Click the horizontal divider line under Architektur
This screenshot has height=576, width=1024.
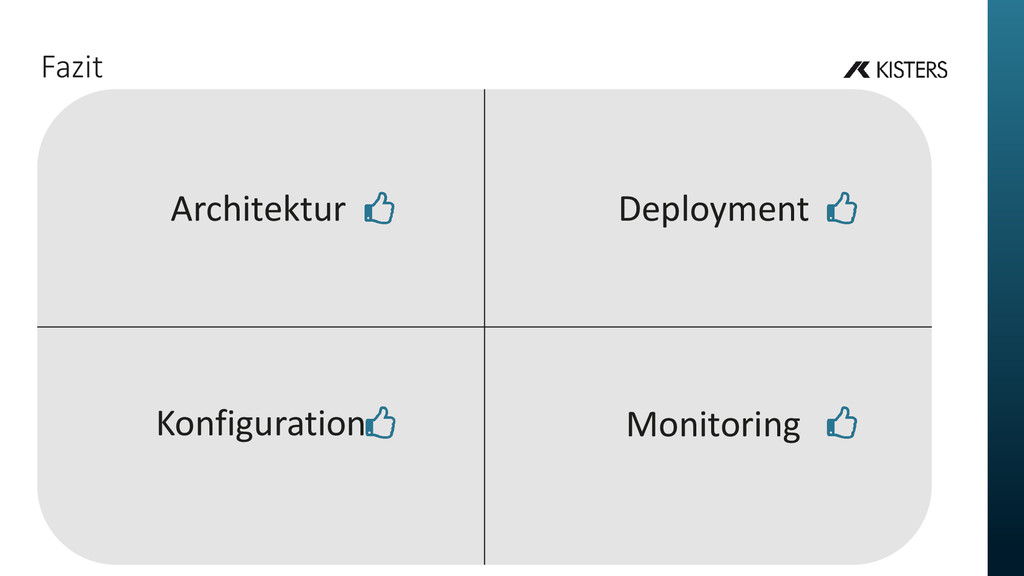[261, 327]
